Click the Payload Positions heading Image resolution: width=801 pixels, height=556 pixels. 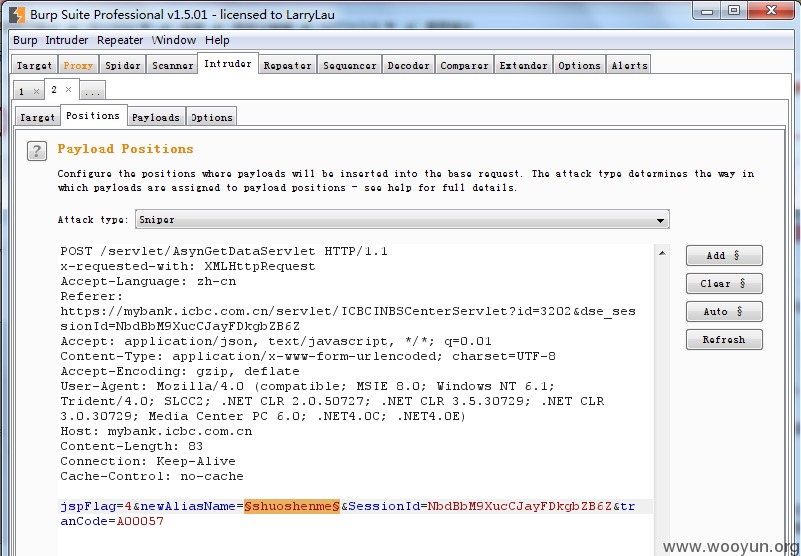coord(125,149)
